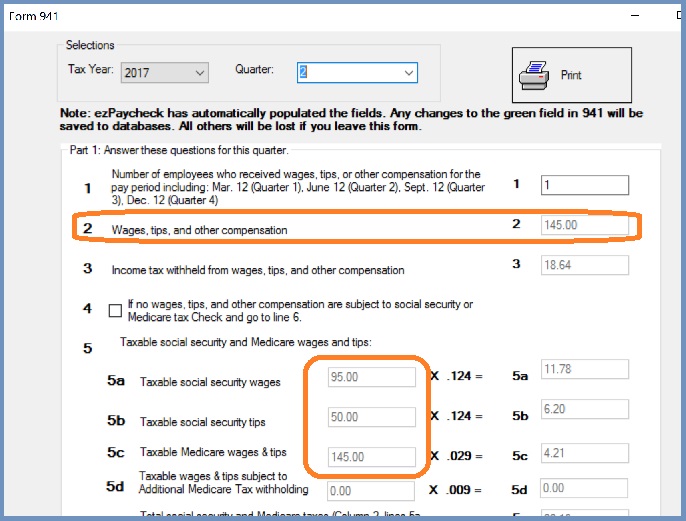Click taxable social security wages field 95.00
The width and height of the screenshot is (686, 521).
pos(371,377)
